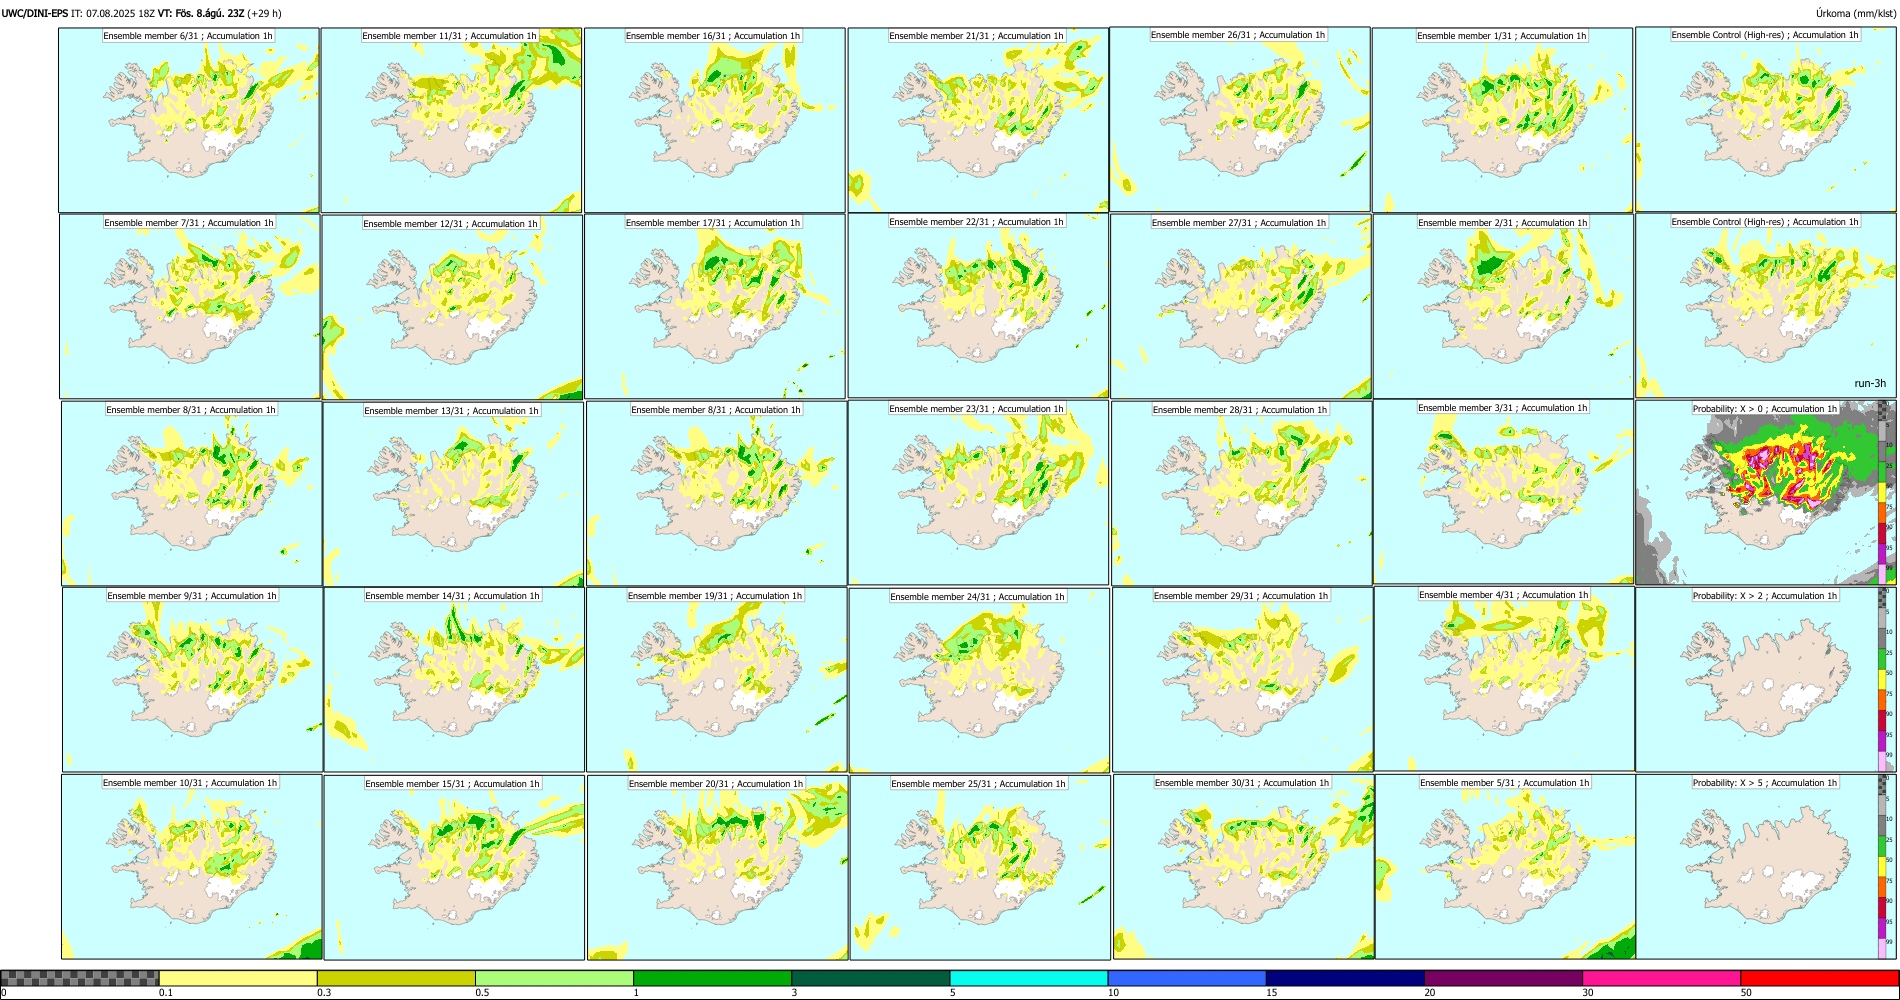Viewport: 1900px width, 1000px height.
Task: Select the Ensemble member 14/31 map
Action: pos(454,680)
